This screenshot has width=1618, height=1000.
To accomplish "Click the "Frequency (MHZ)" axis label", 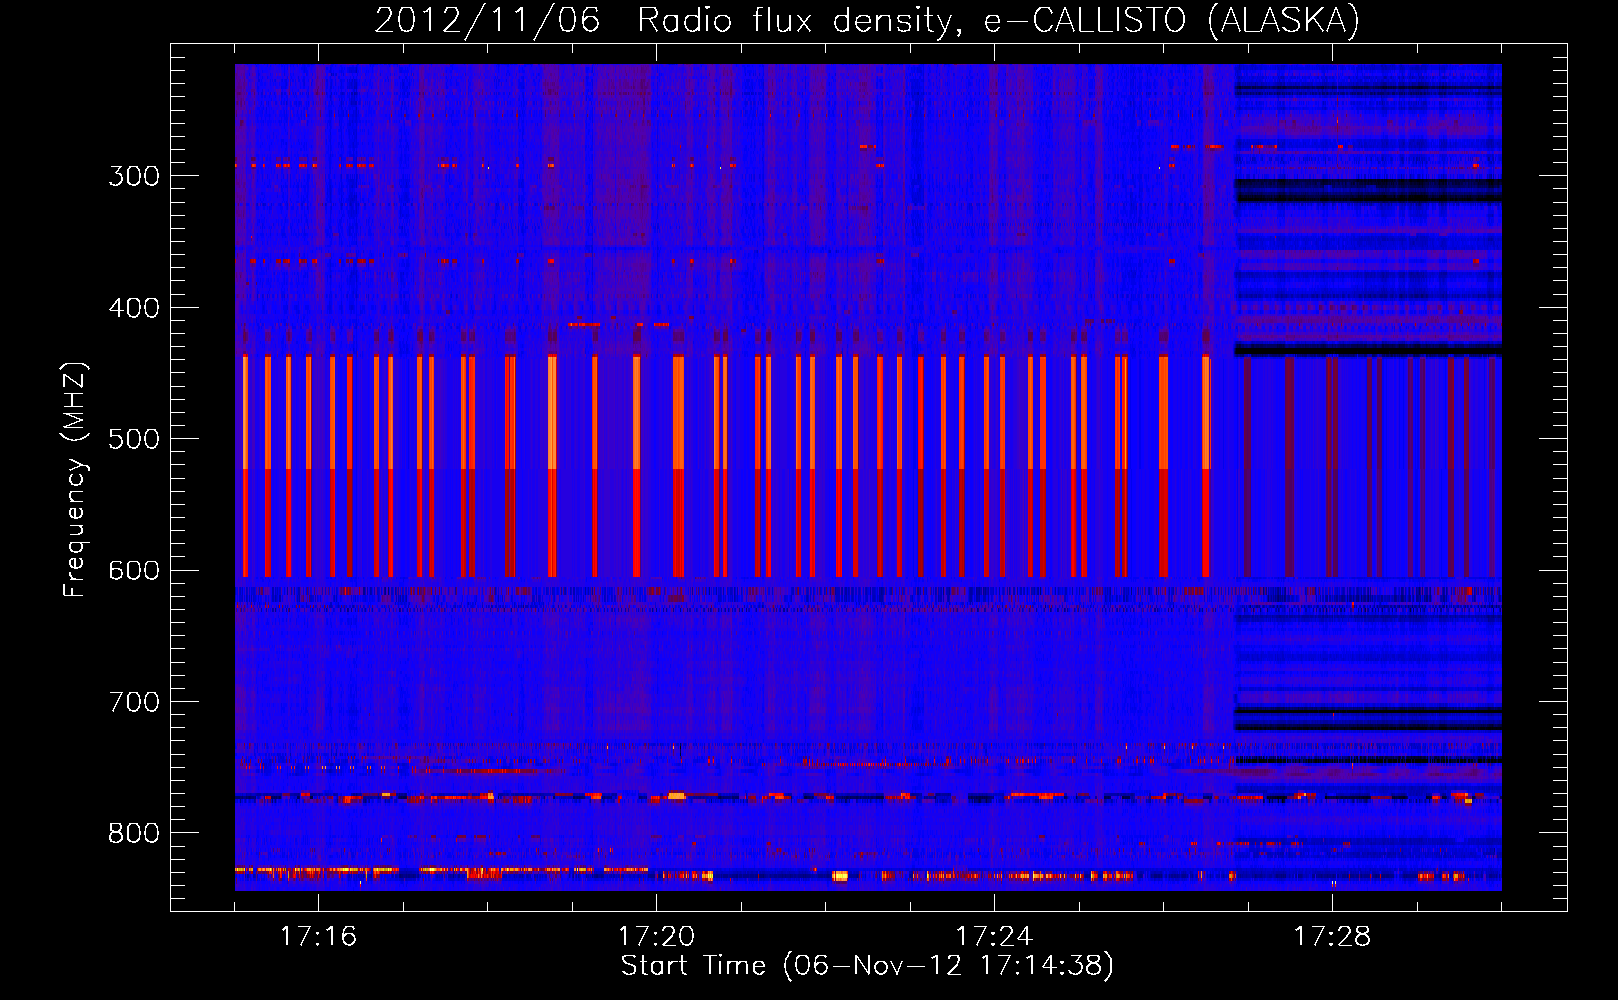I will pos(75,480).
